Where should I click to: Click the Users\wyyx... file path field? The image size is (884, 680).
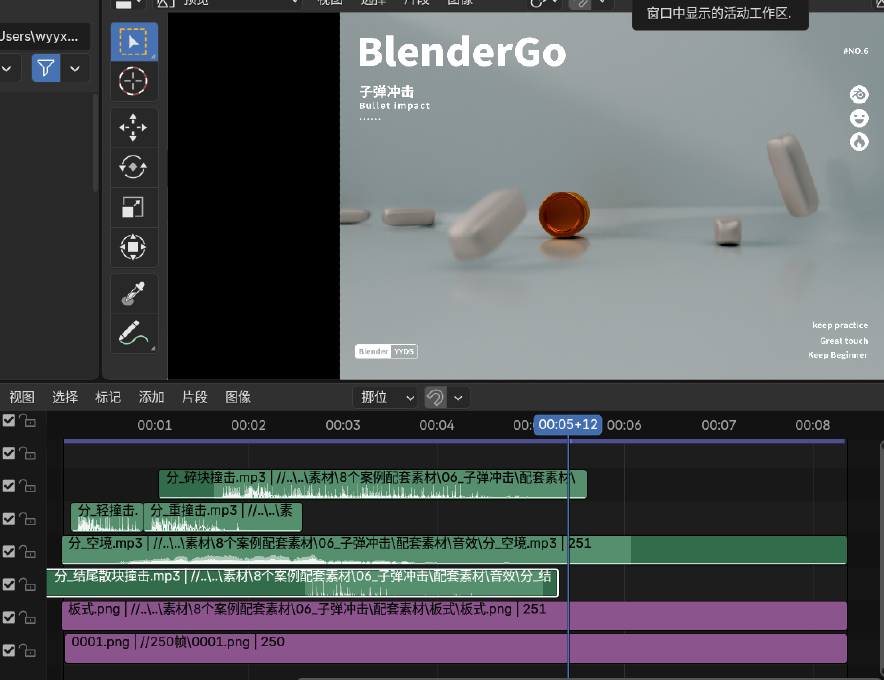click(44, 37)
